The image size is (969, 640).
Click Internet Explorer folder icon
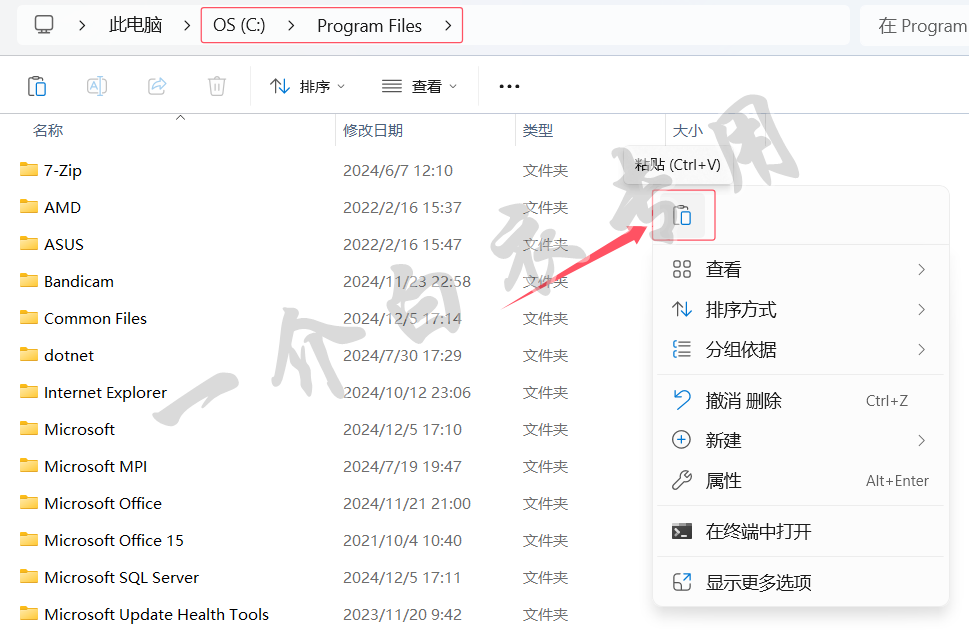[29, 392]
